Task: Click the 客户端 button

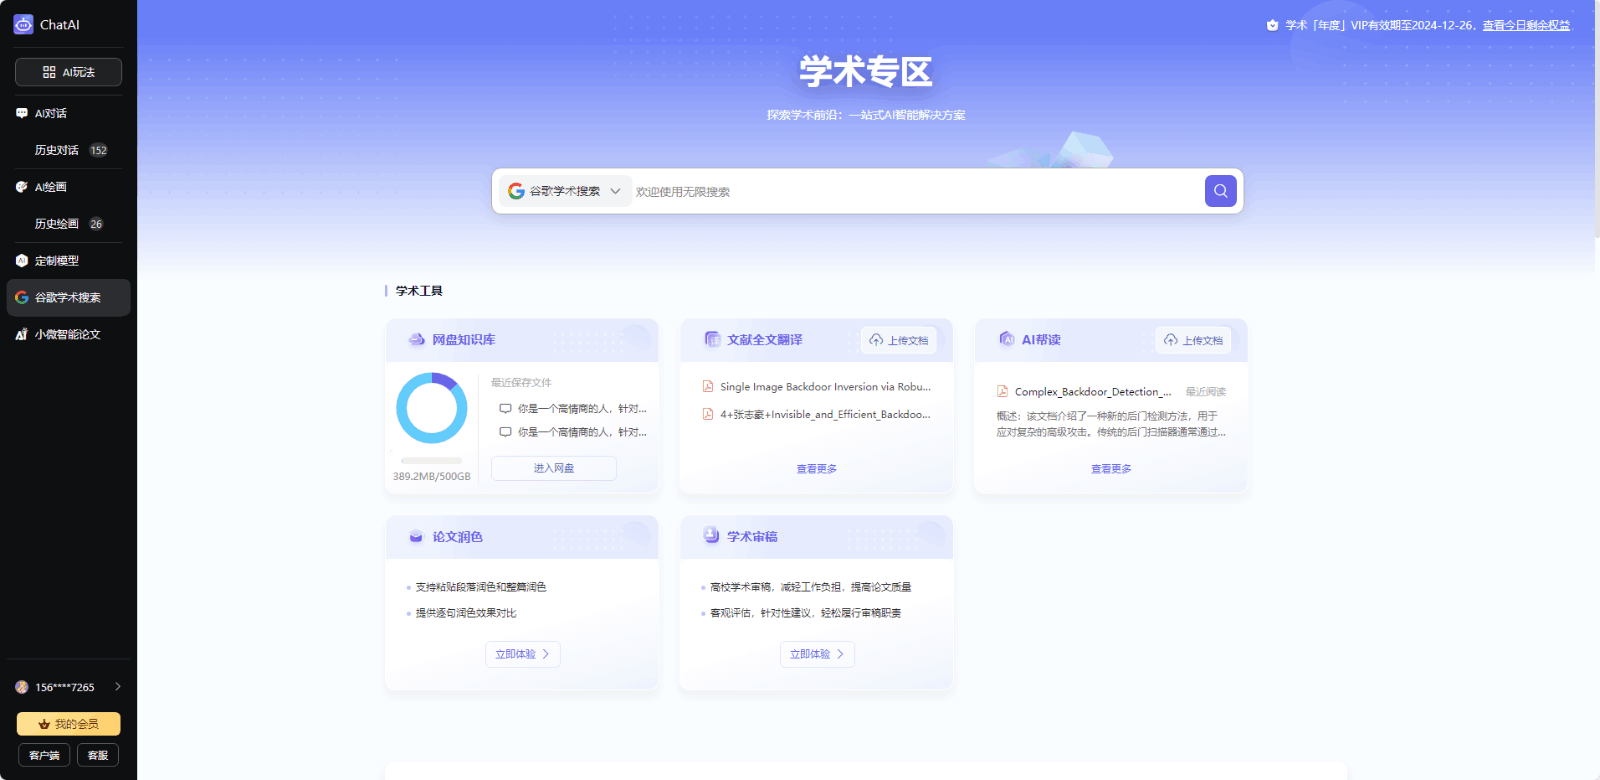Action: [x=44, y=755]
